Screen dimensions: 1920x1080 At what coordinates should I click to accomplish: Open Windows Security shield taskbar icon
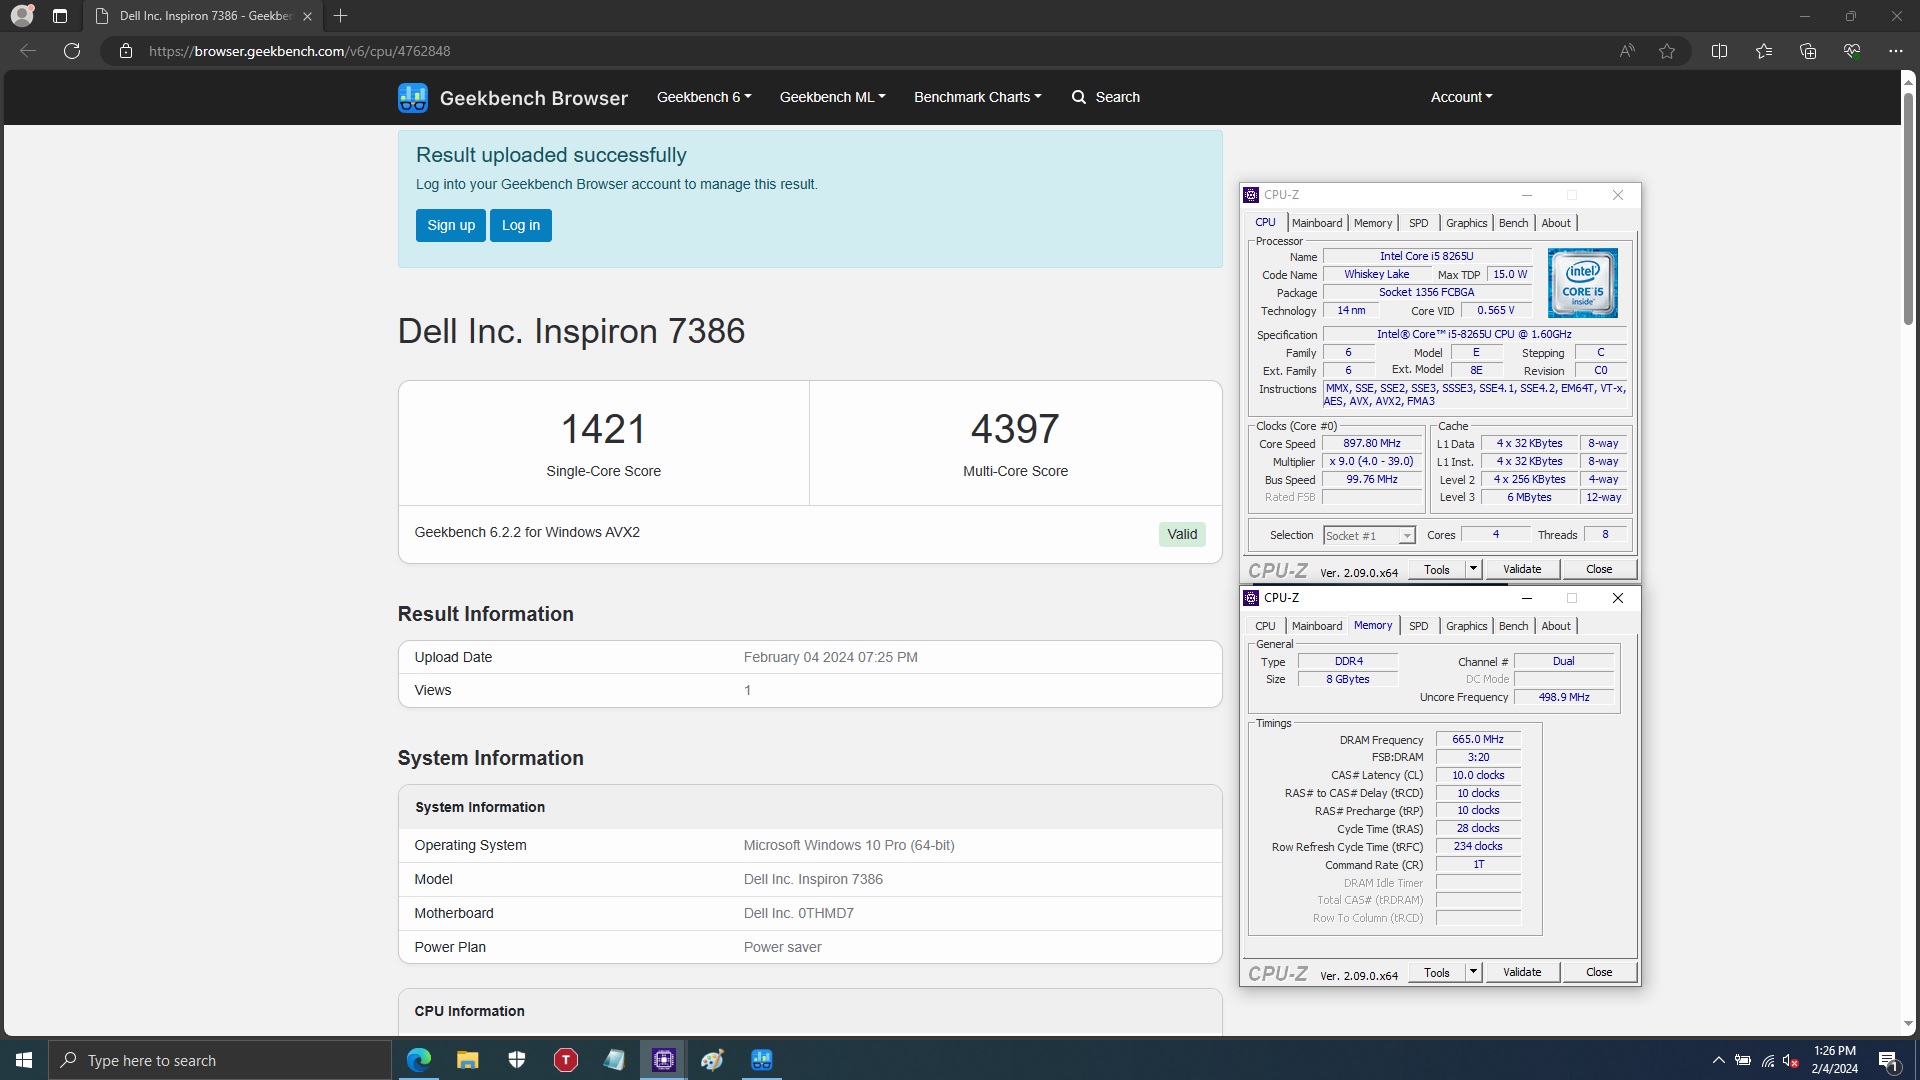[x=517, y=1060]
